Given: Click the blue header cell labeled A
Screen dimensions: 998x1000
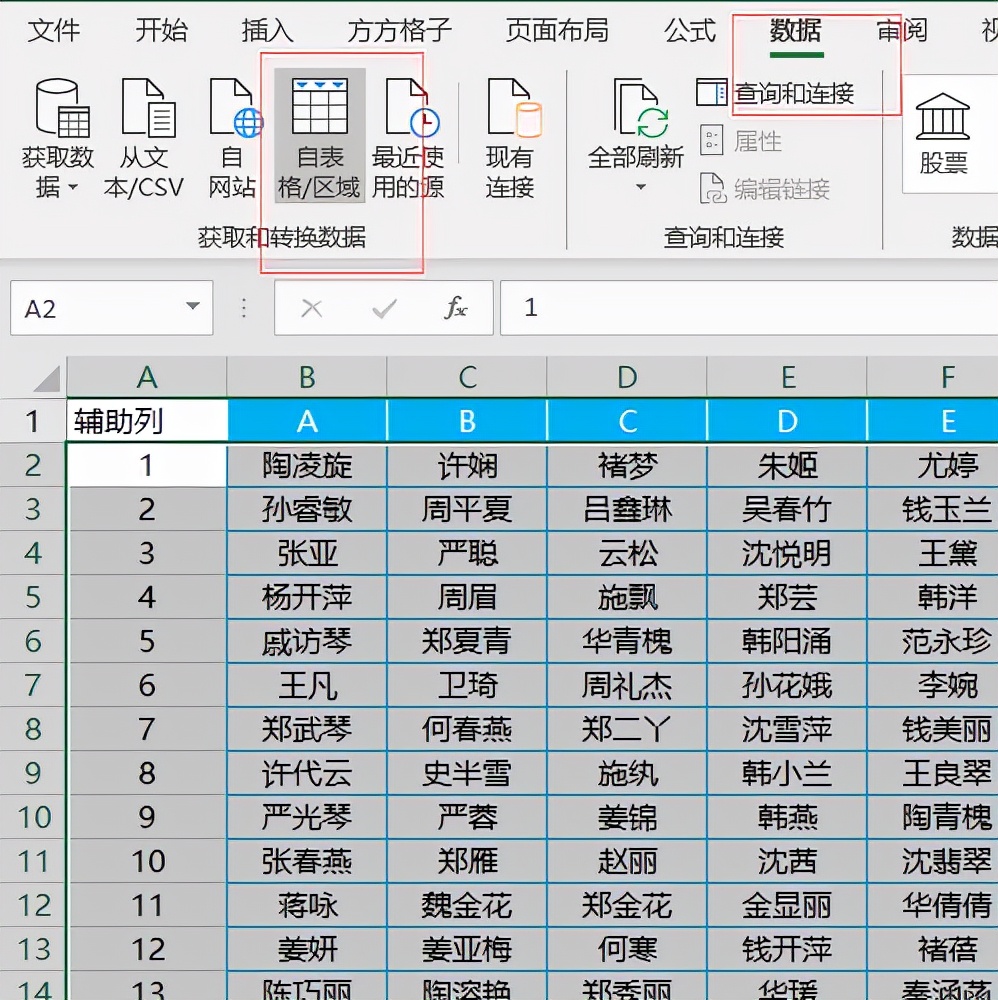Looking at the screenshot, I should pos(307,421).
